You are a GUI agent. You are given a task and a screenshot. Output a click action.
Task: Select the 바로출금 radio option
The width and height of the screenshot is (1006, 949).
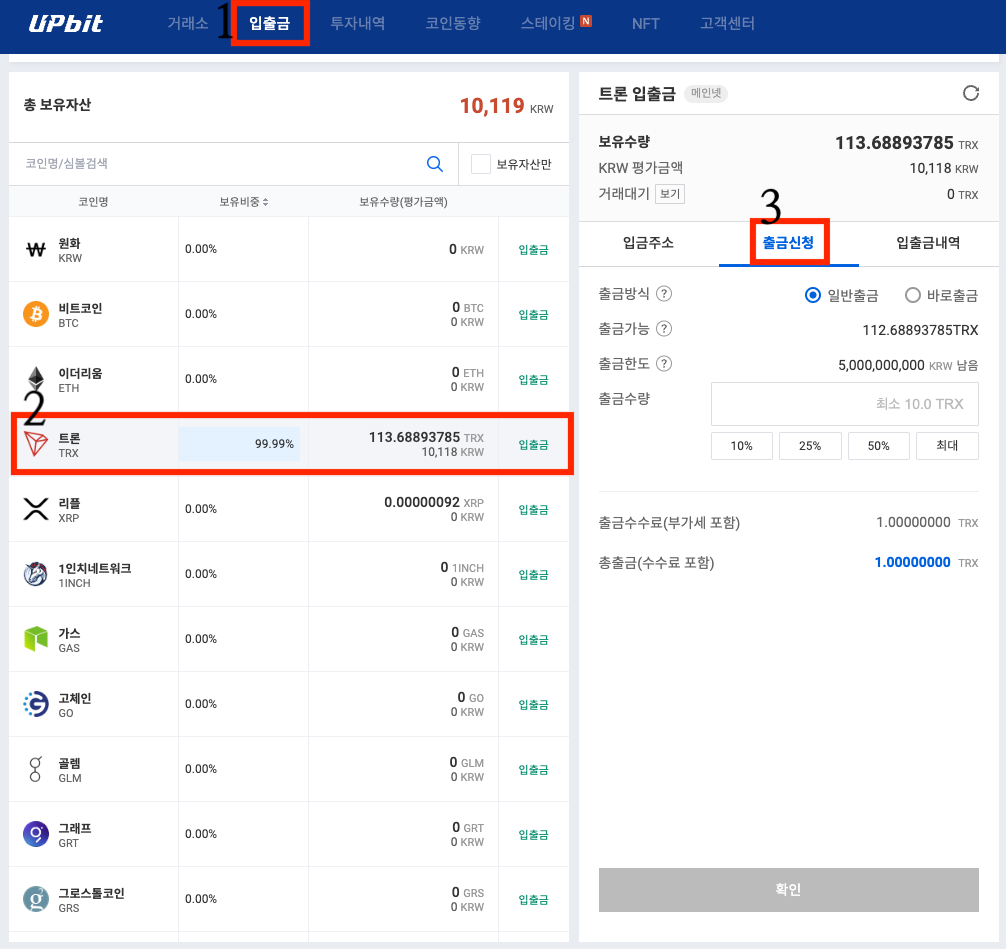(x=912, y=295)
